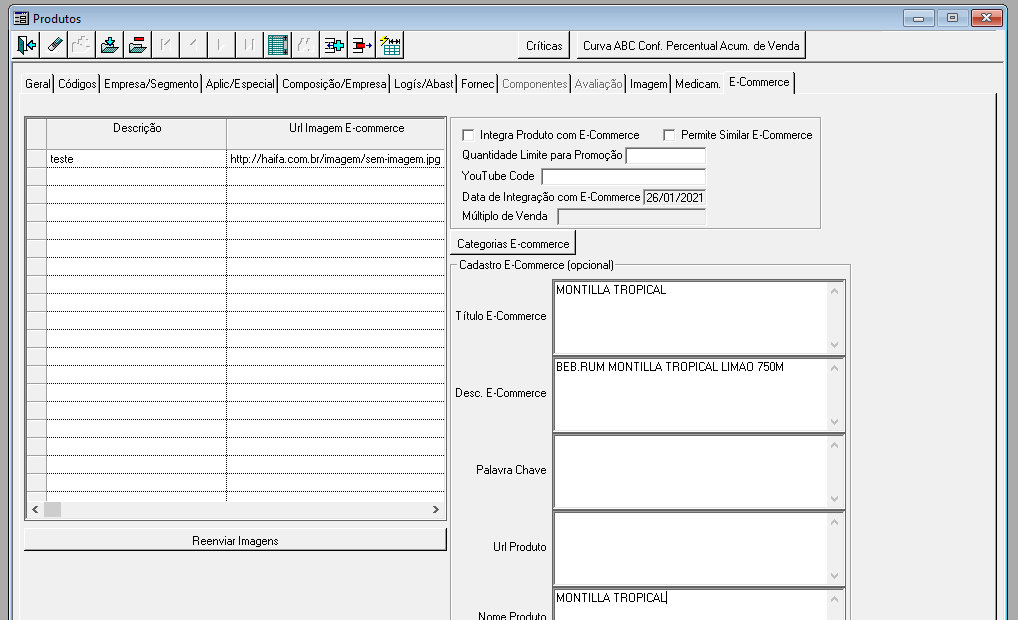
Task: Click inside the Desc. E-Commerce text box
Action: click(x=691, y=394)
